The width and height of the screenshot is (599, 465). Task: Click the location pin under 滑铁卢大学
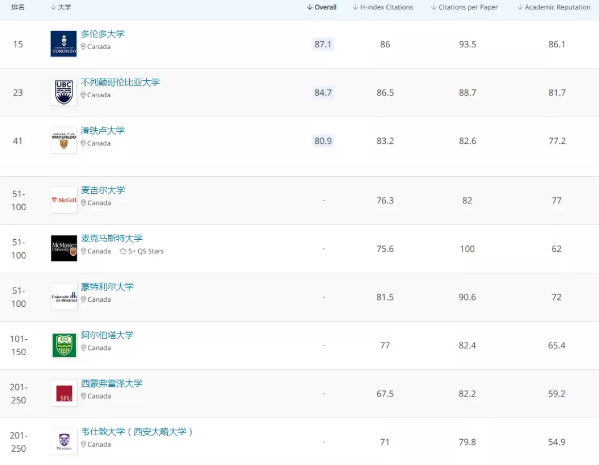point(83,143)
